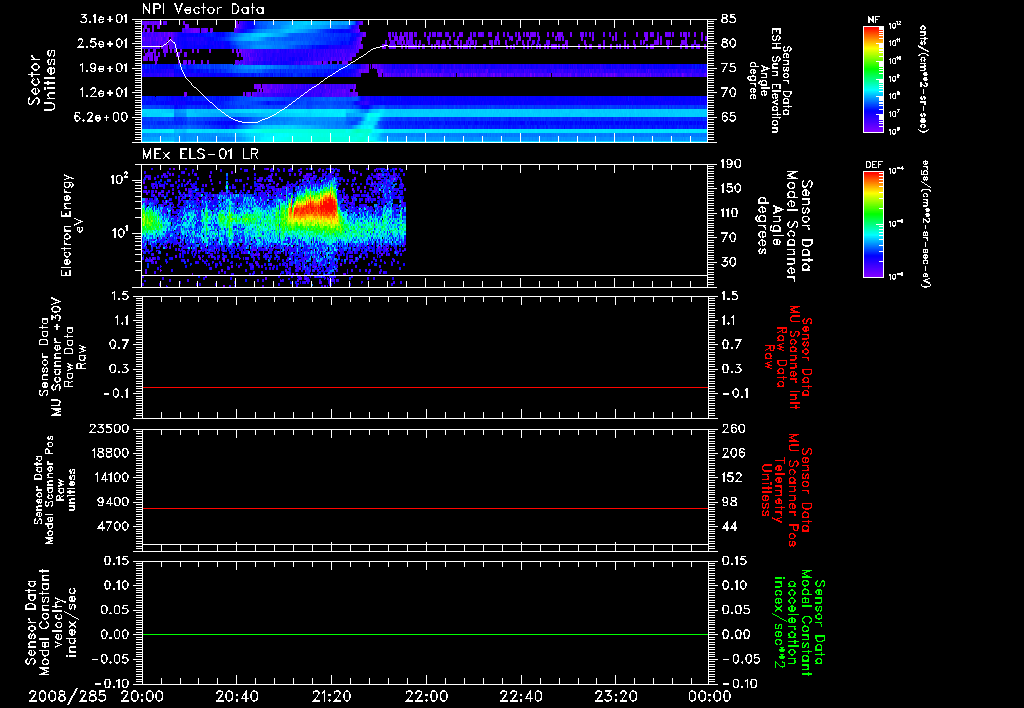Click the 85 degree elevation tick value

729,19
